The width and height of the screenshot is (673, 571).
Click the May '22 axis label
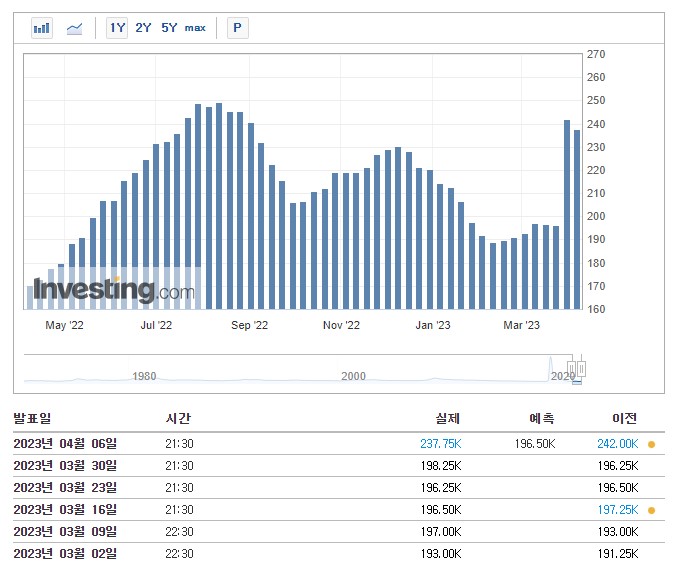tap(64, 325)
